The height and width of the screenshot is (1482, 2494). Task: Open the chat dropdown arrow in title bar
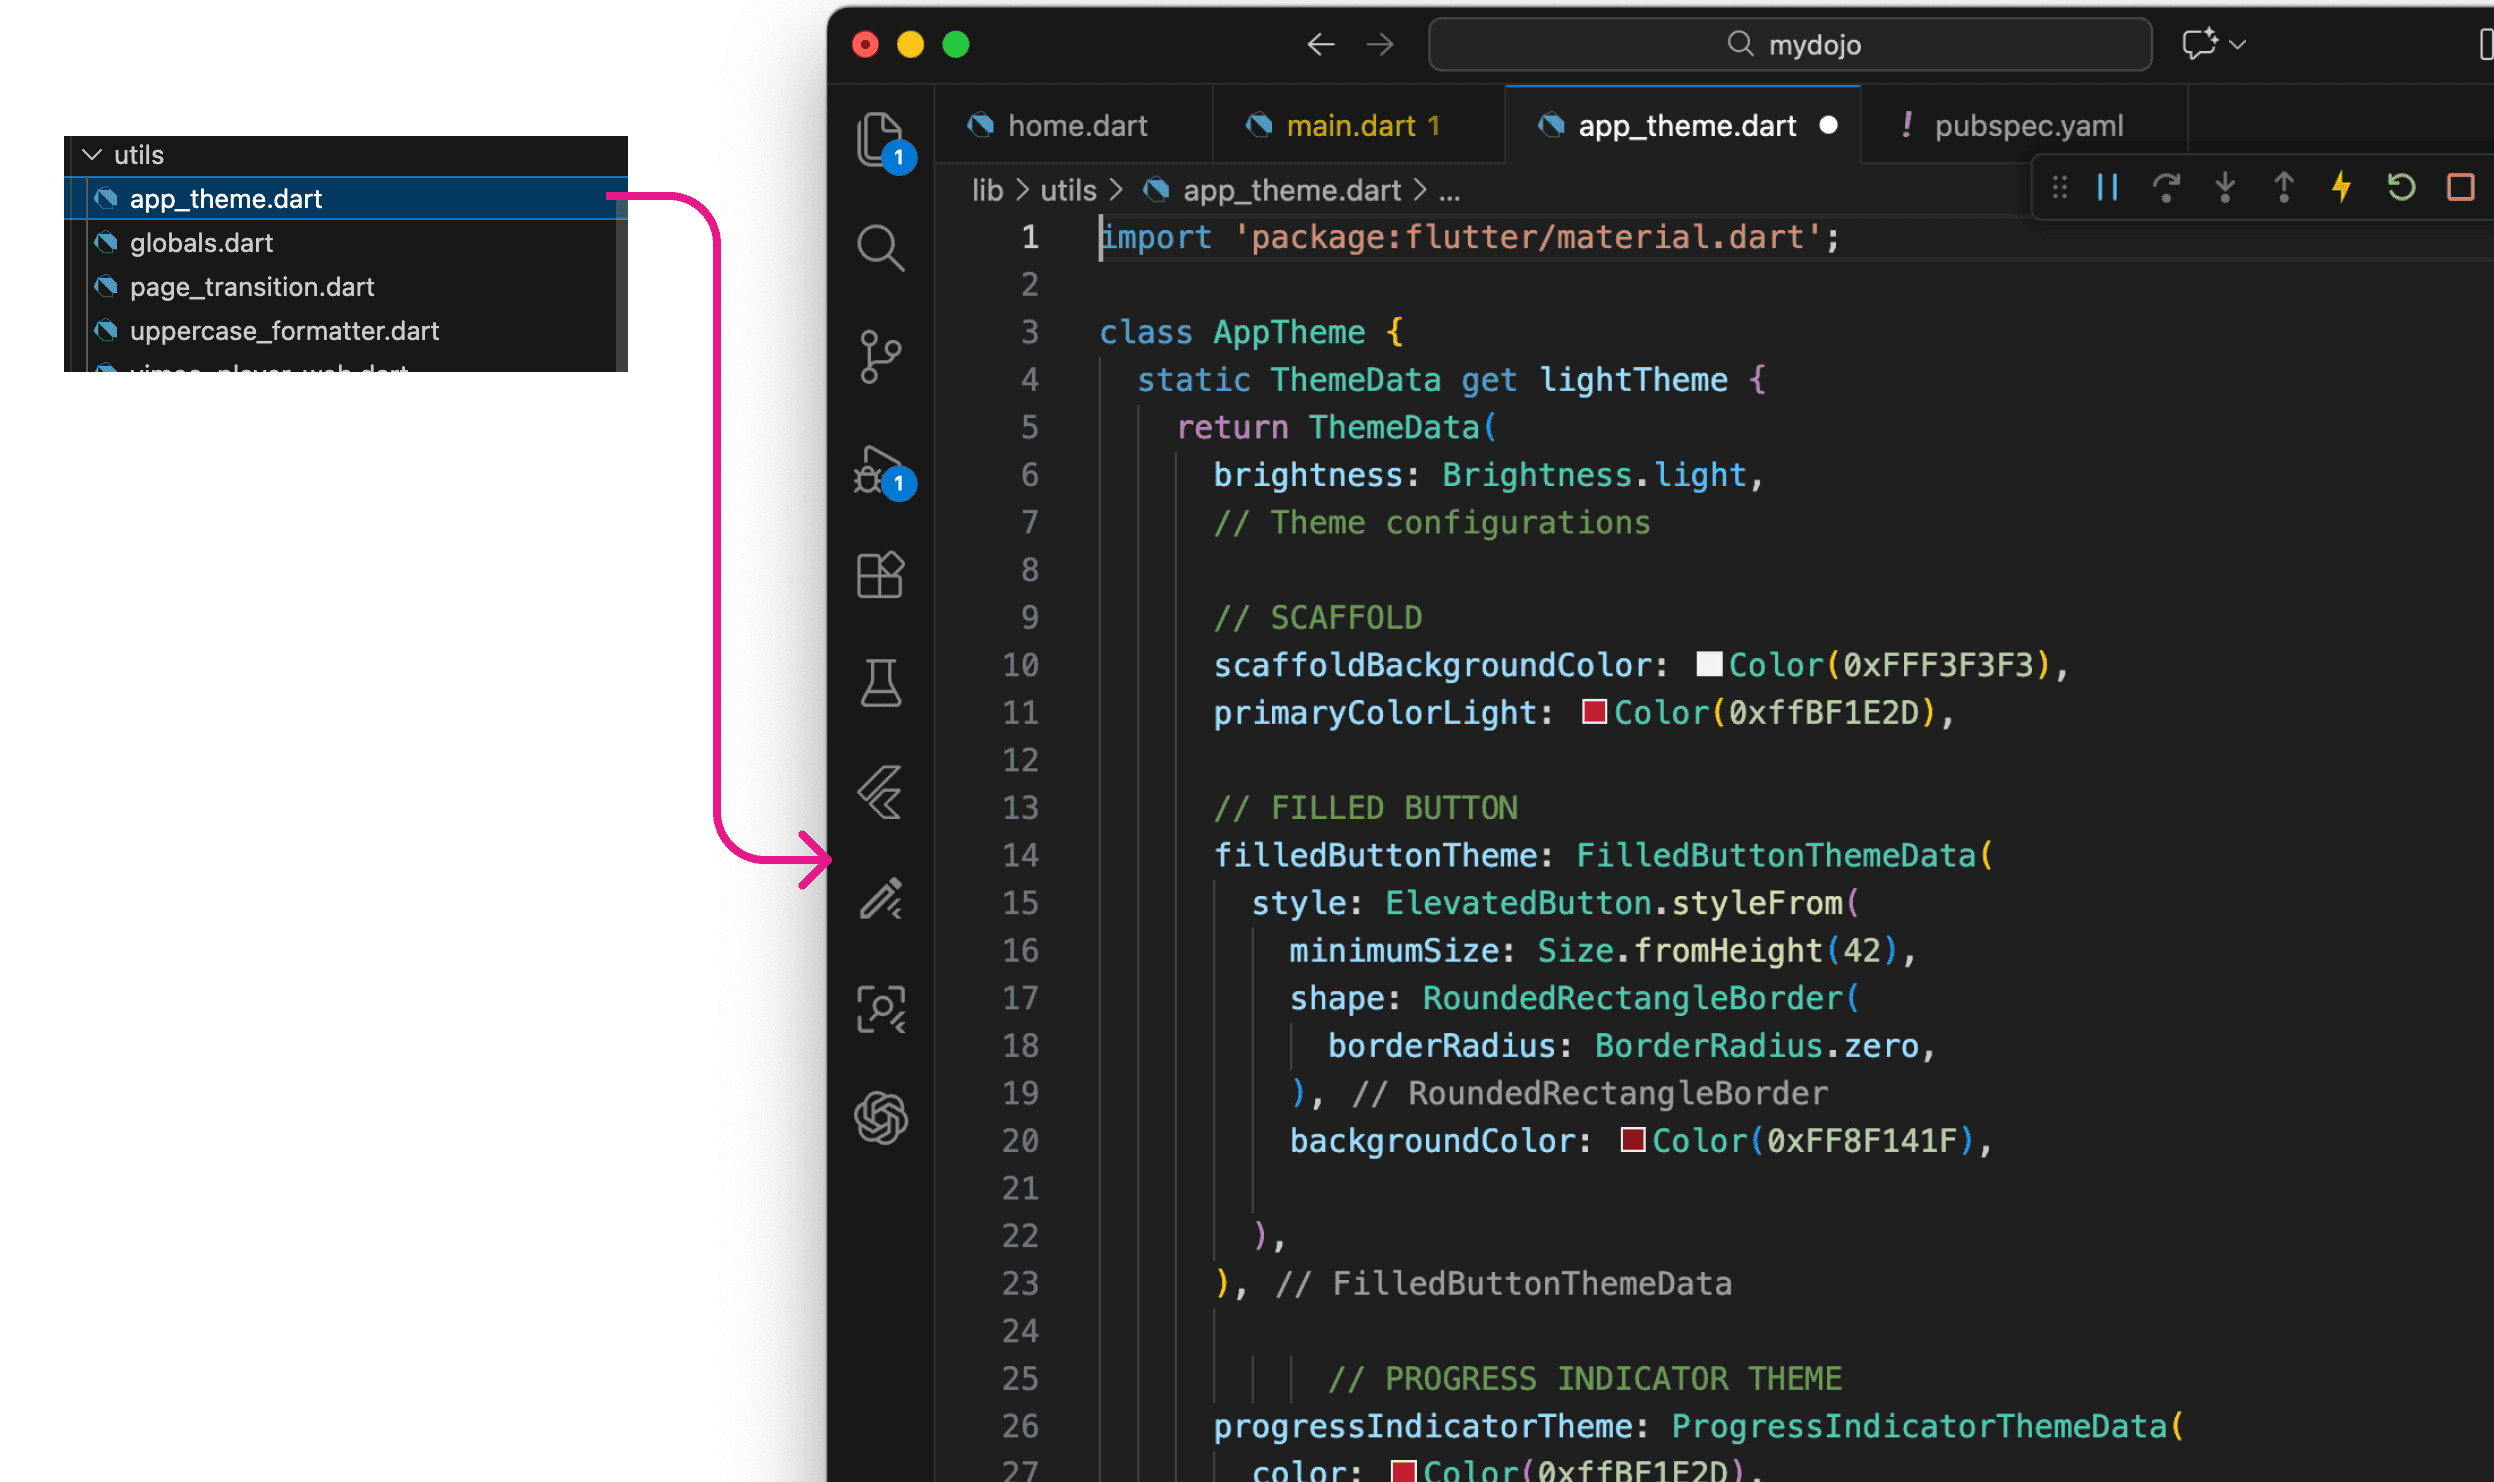(2238, 45)
